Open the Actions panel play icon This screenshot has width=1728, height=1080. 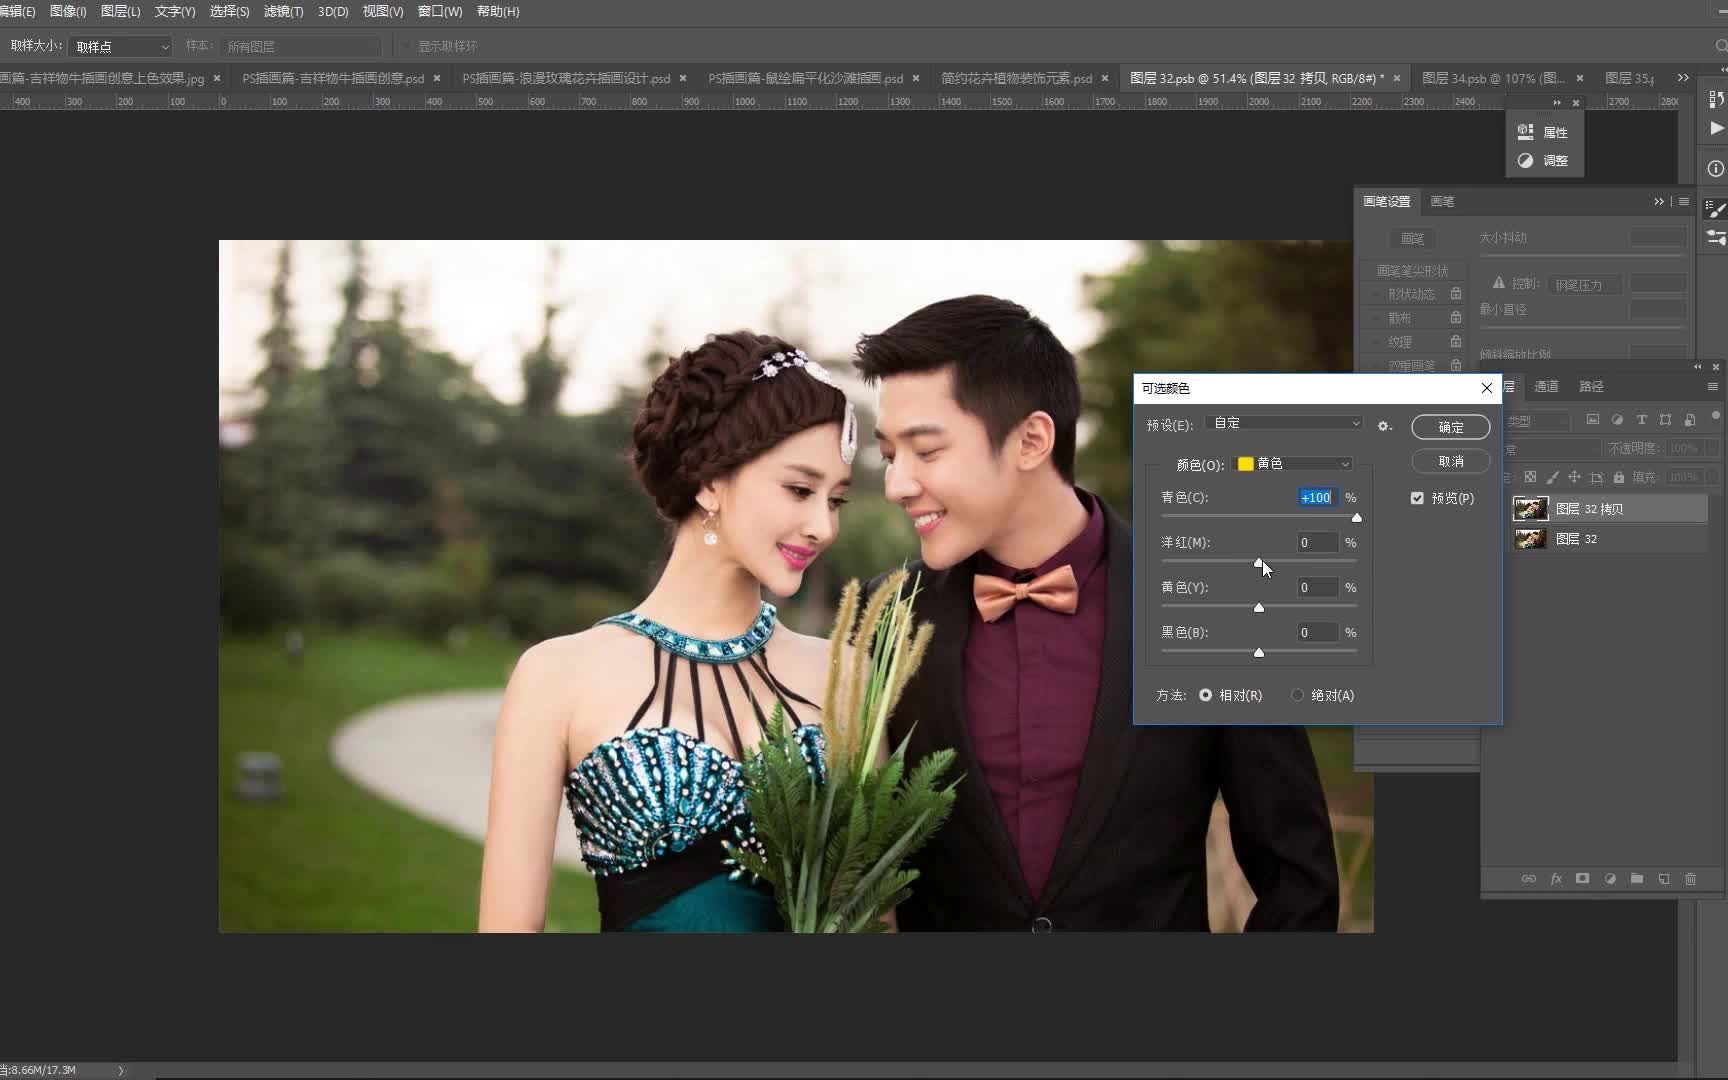tap(1716, 128)
